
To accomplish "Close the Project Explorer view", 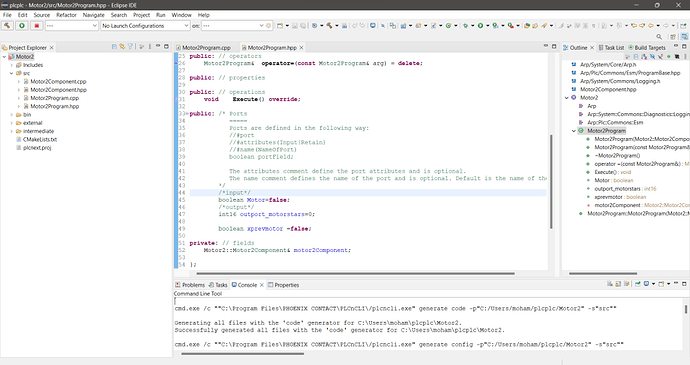I will click(51, 48).
